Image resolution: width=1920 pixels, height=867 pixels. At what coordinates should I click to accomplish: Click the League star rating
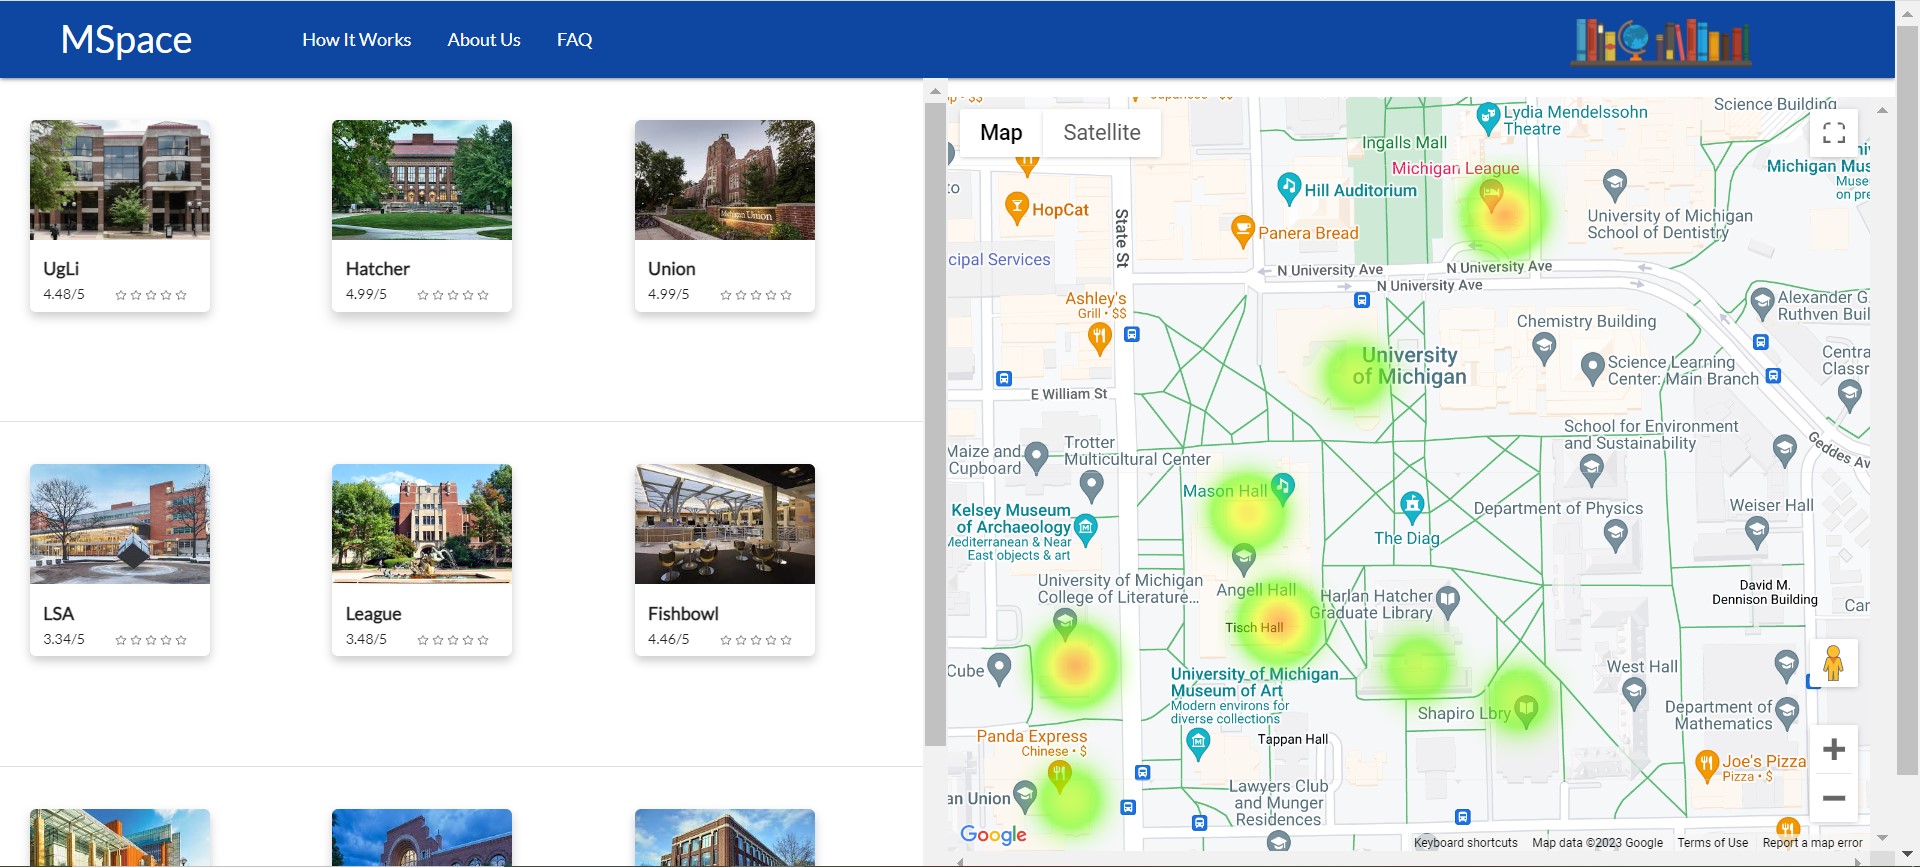pos(453,640)
